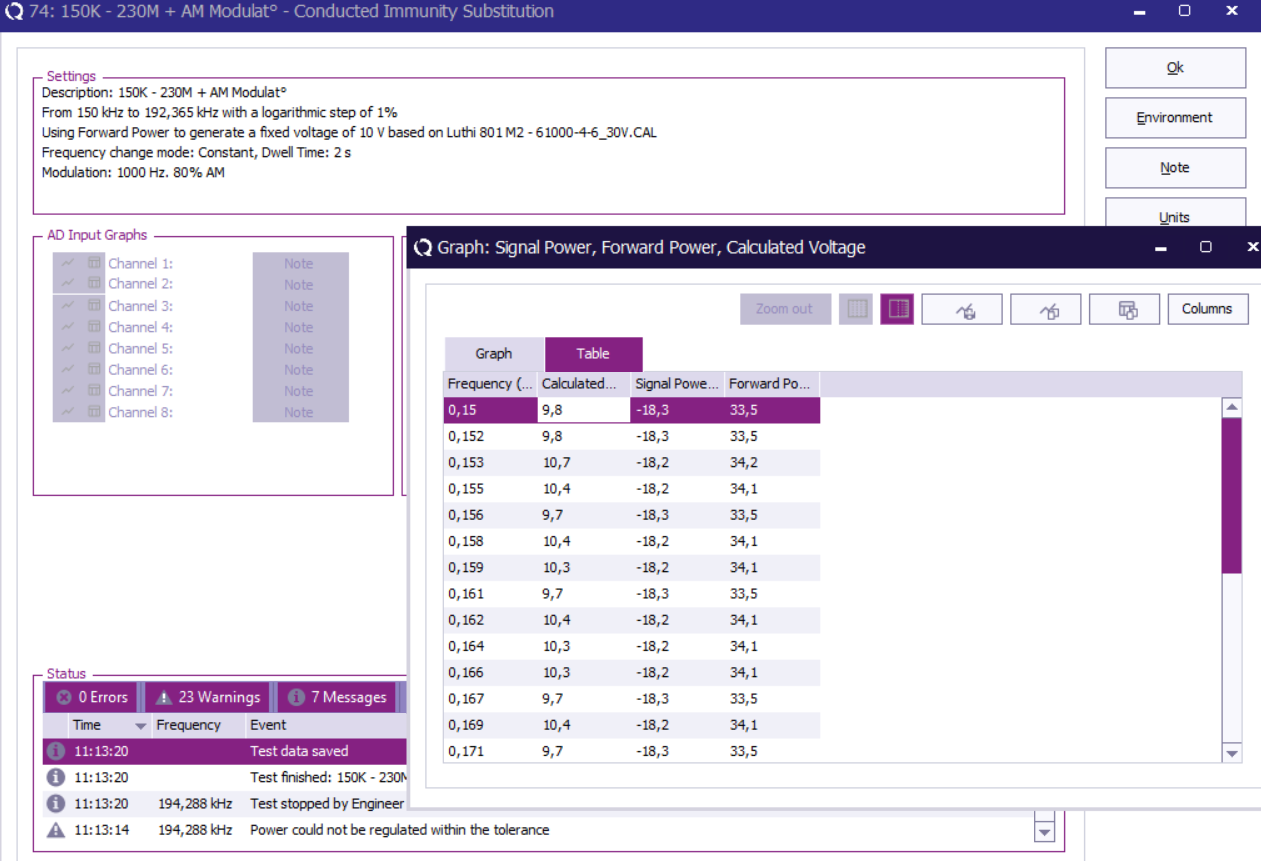Click the 10,7 calculated voltage cell
1261x861 pixels.
click(584, 462)
